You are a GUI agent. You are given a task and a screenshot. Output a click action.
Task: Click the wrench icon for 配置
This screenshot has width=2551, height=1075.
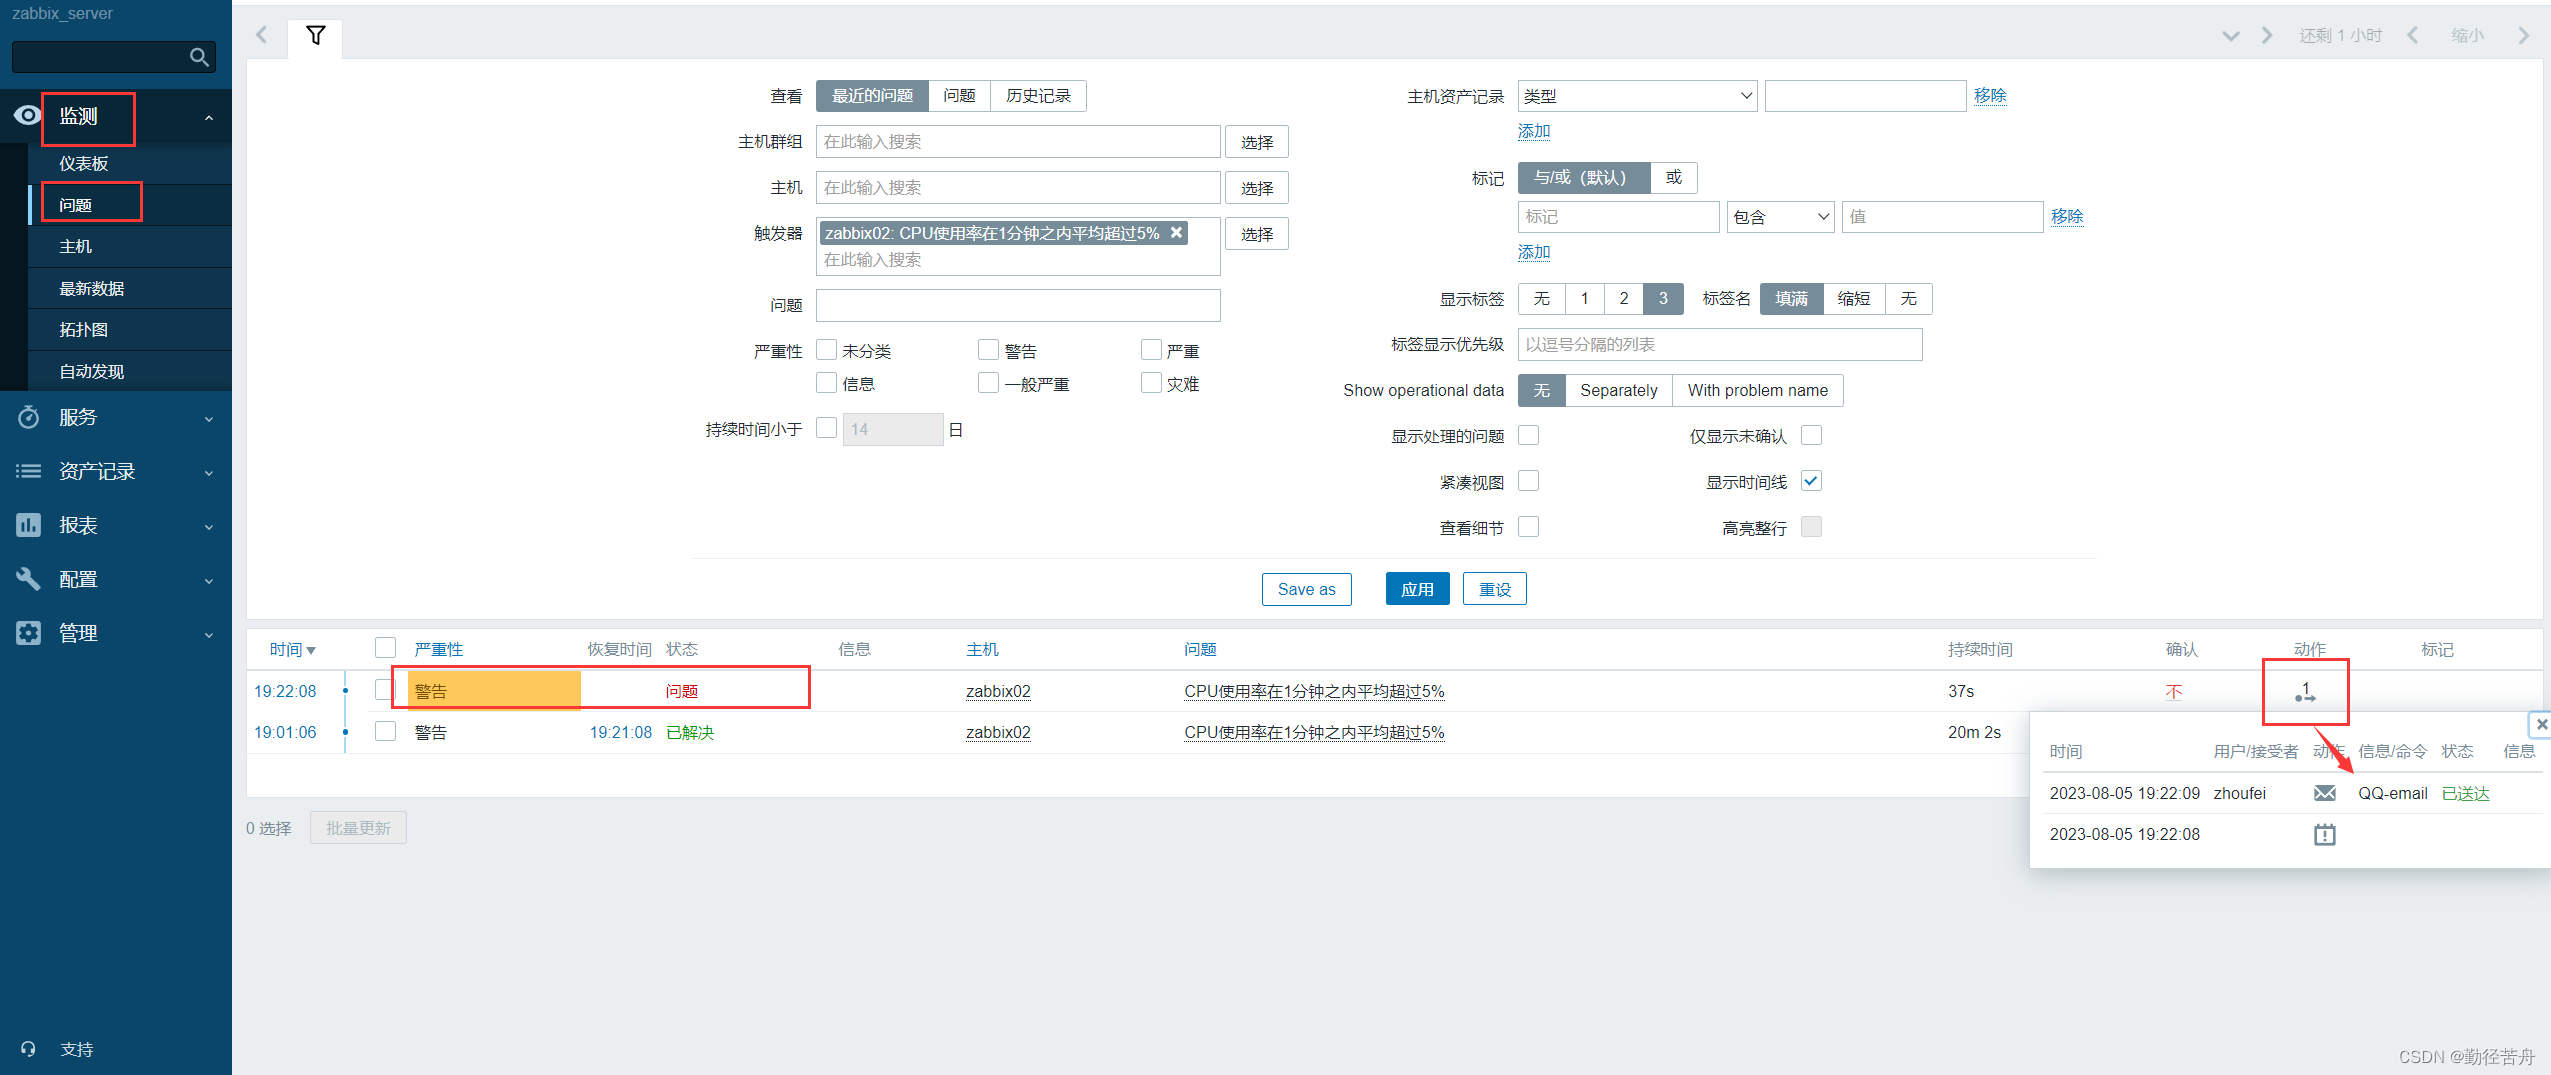click(28, 579)
